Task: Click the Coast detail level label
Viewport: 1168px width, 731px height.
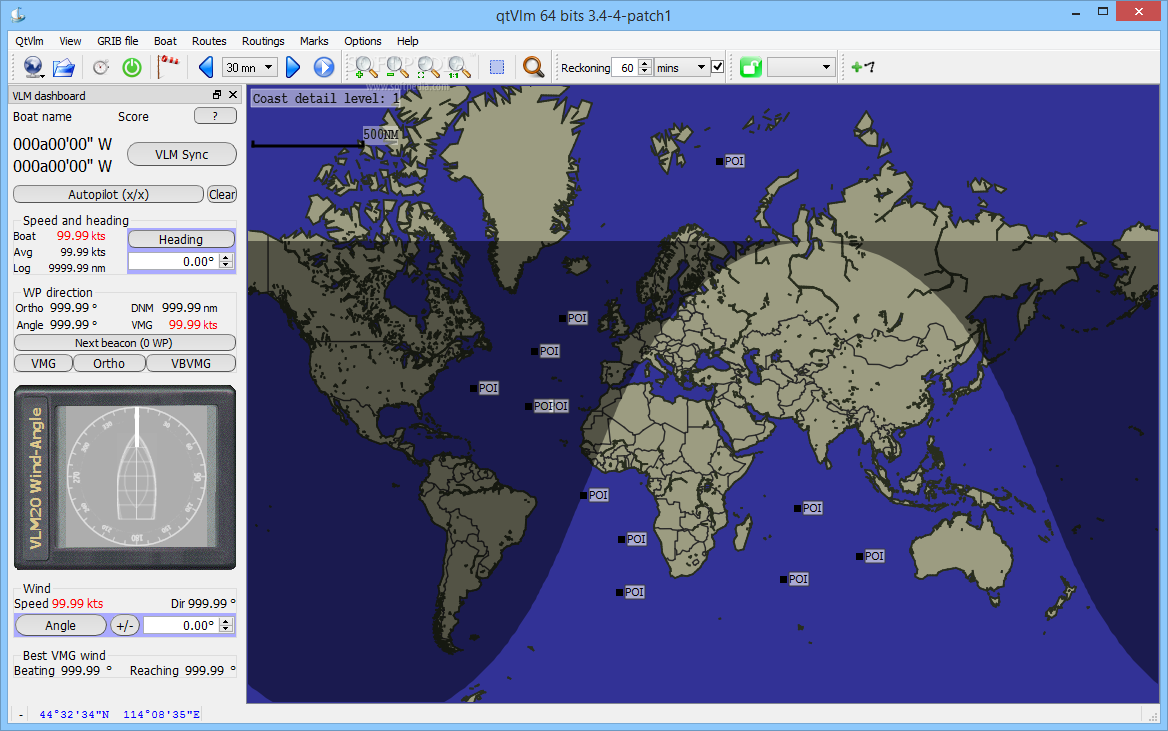Action: pos(326,98)
